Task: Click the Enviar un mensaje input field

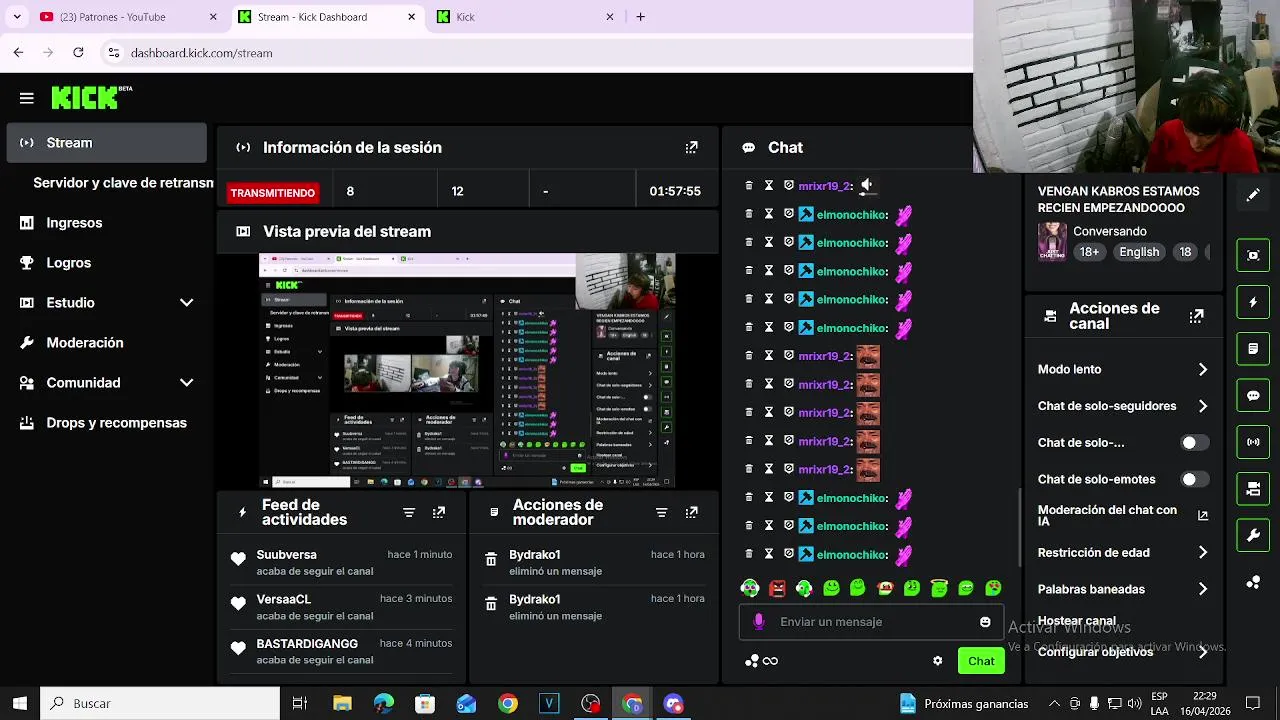Action: click(x=870, y=622)
